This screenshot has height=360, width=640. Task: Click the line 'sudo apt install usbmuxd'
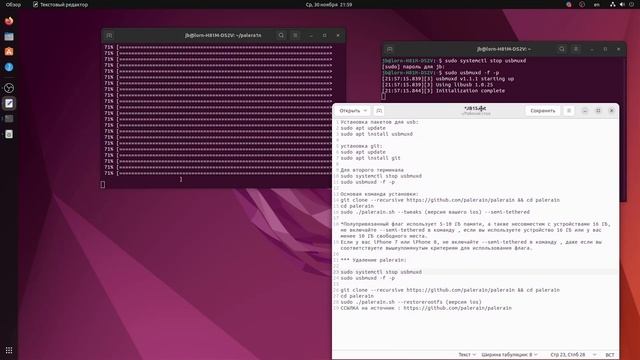point(376,134)
